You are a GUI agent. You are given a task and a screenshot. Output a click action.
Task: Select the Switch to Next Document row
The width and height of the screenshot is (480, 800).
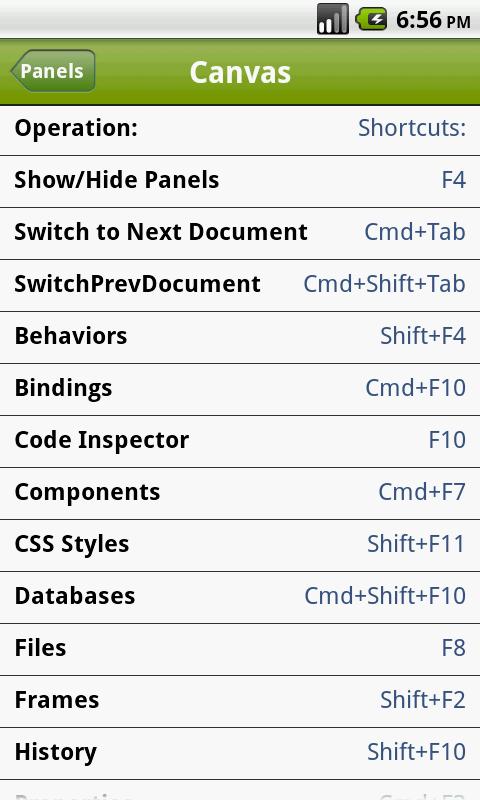coord(240,233)
